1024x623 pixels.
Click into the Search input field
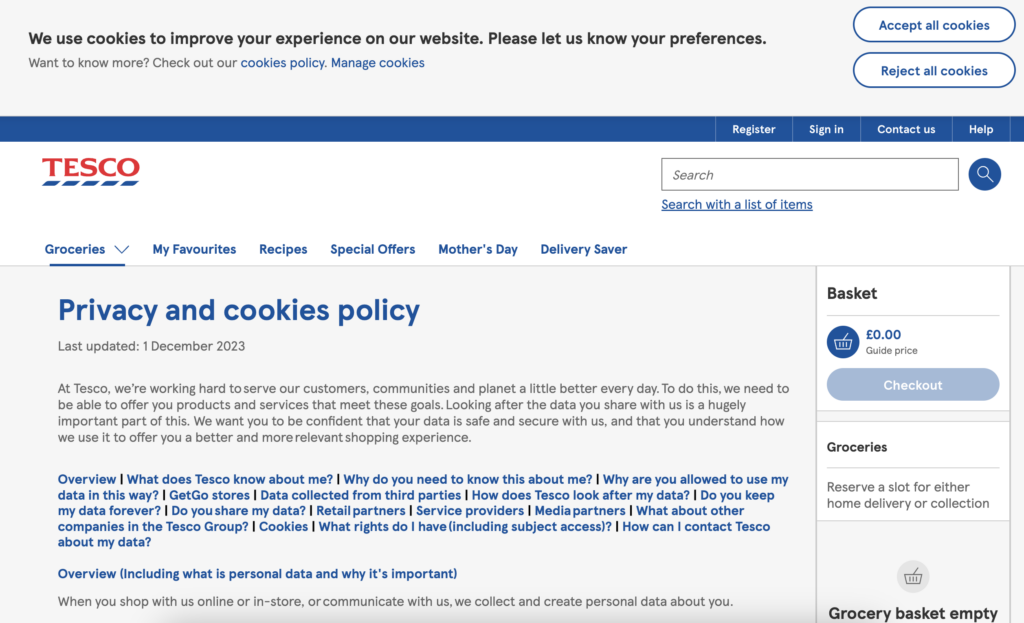(x=810, y=174)
